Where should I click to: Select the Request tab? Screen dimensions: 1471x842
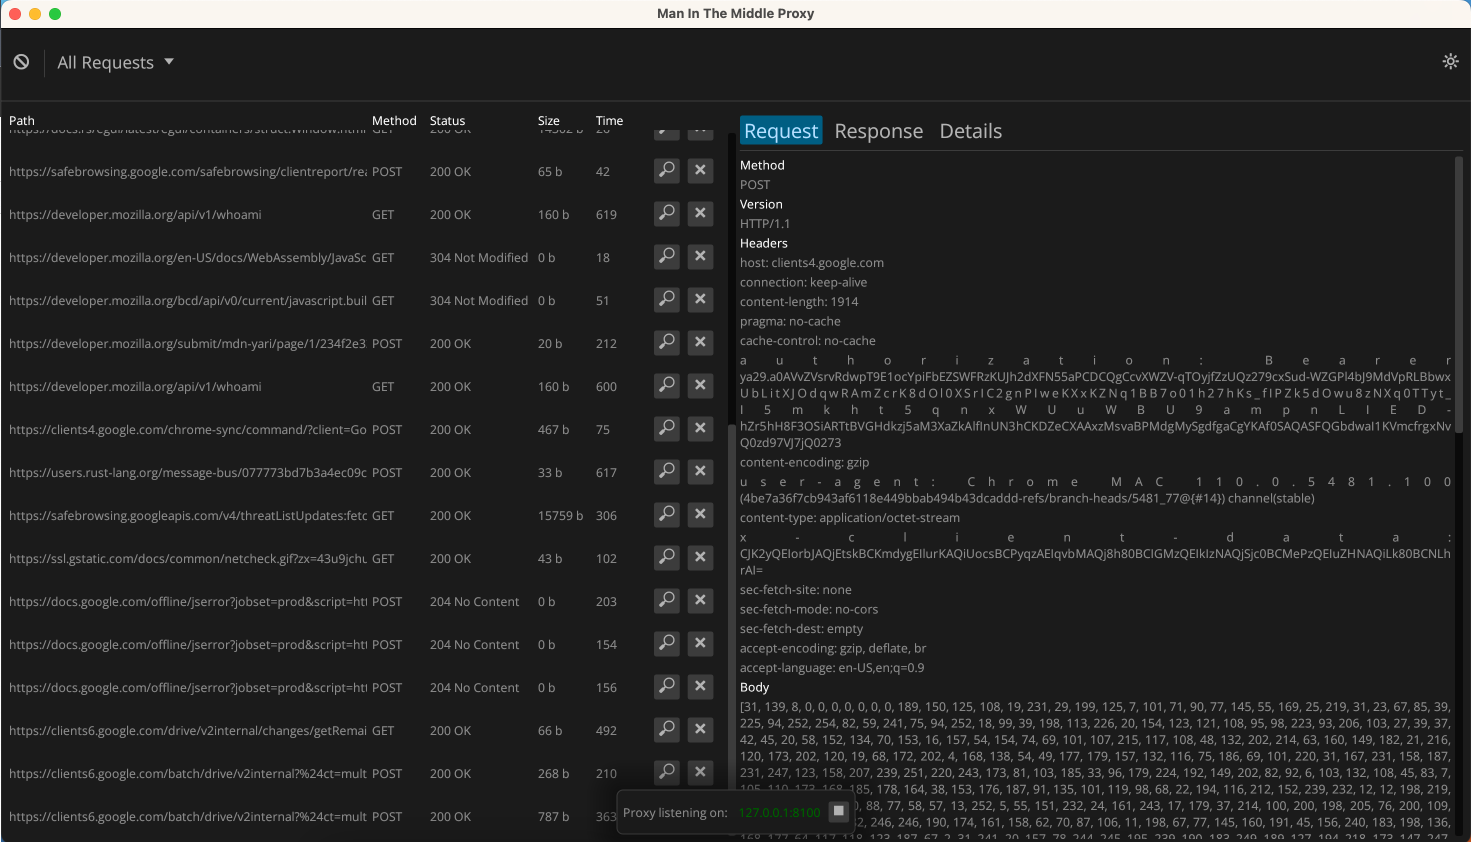point(781,131)
